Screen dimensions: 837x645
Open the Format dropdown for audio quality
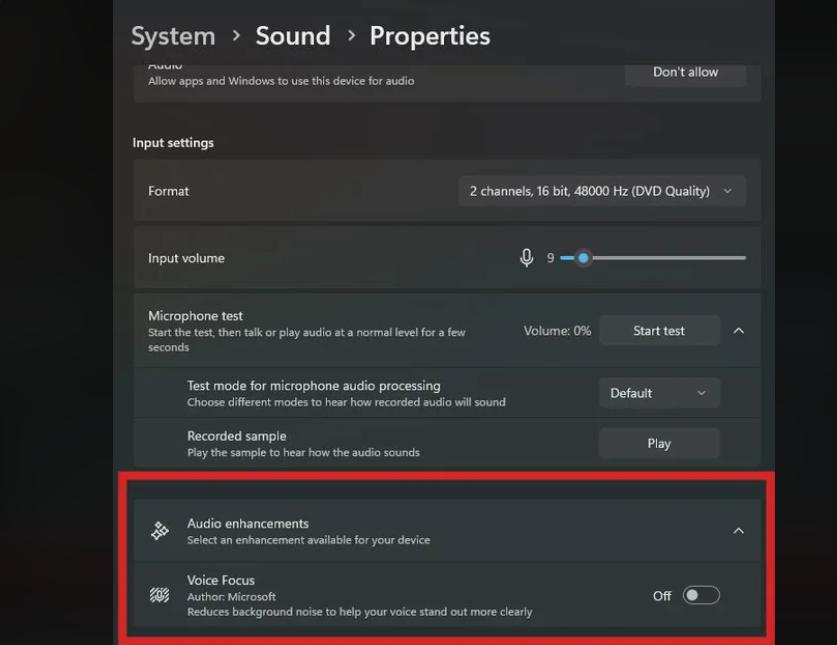pos(602,191)
